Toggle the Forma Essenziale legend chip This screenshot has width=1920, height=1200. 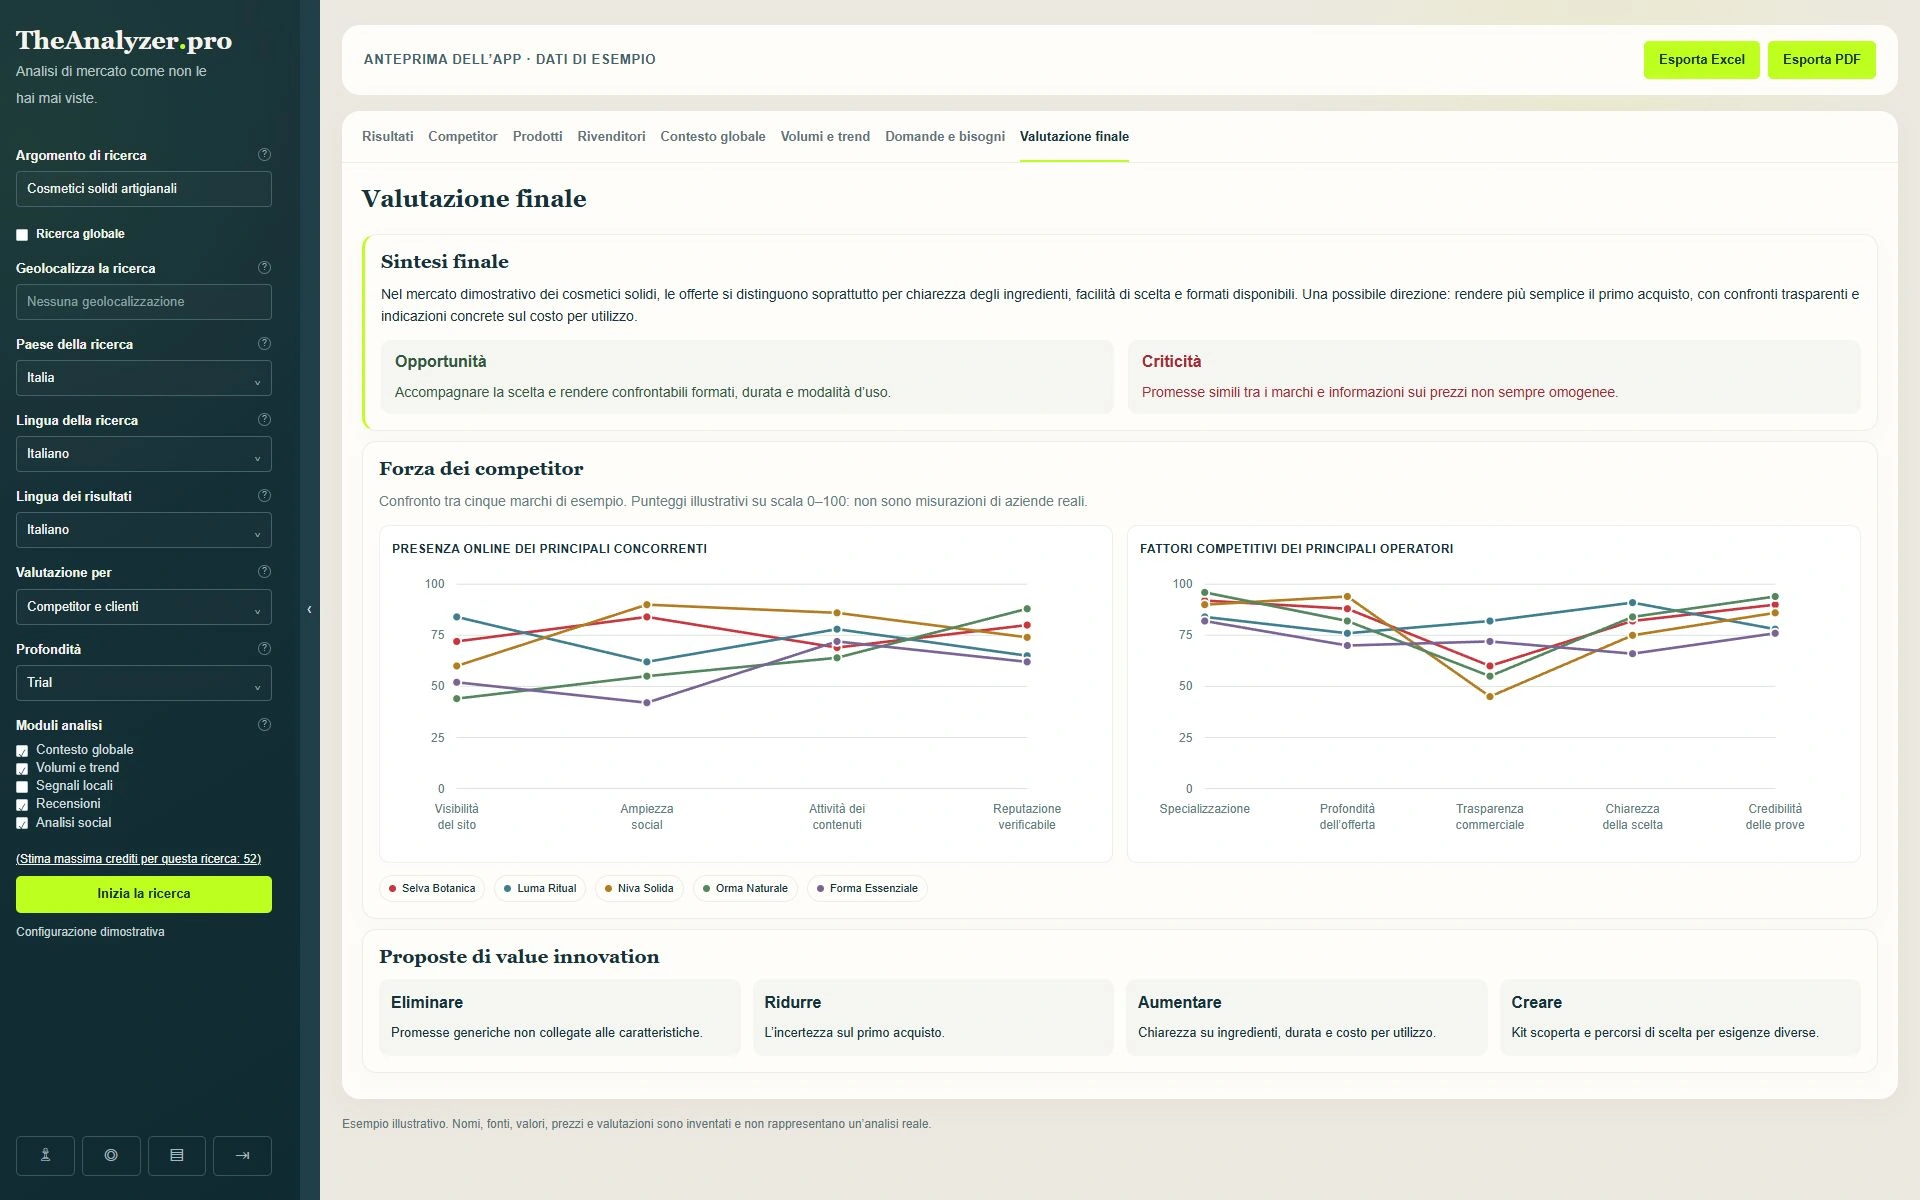point(867,888)
